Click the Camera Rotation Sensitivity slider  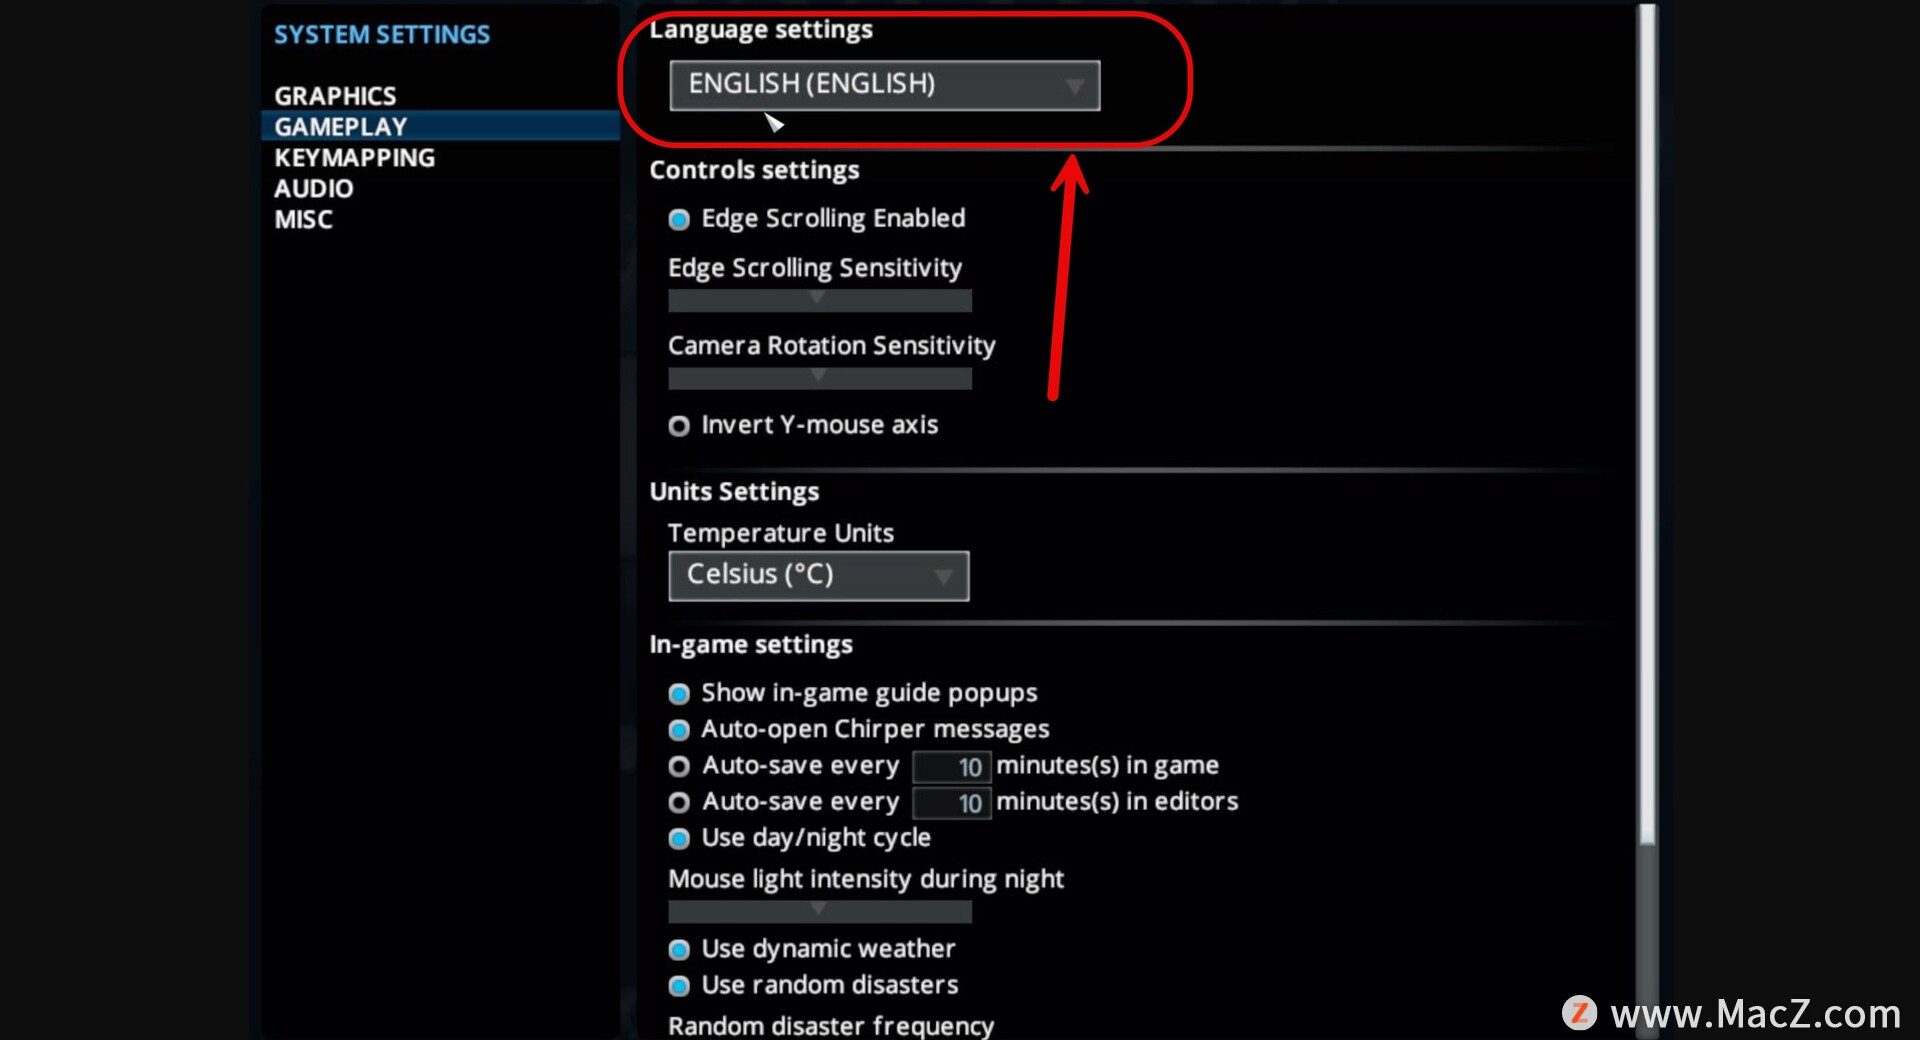pyautogui.click(x=819, y=378)
